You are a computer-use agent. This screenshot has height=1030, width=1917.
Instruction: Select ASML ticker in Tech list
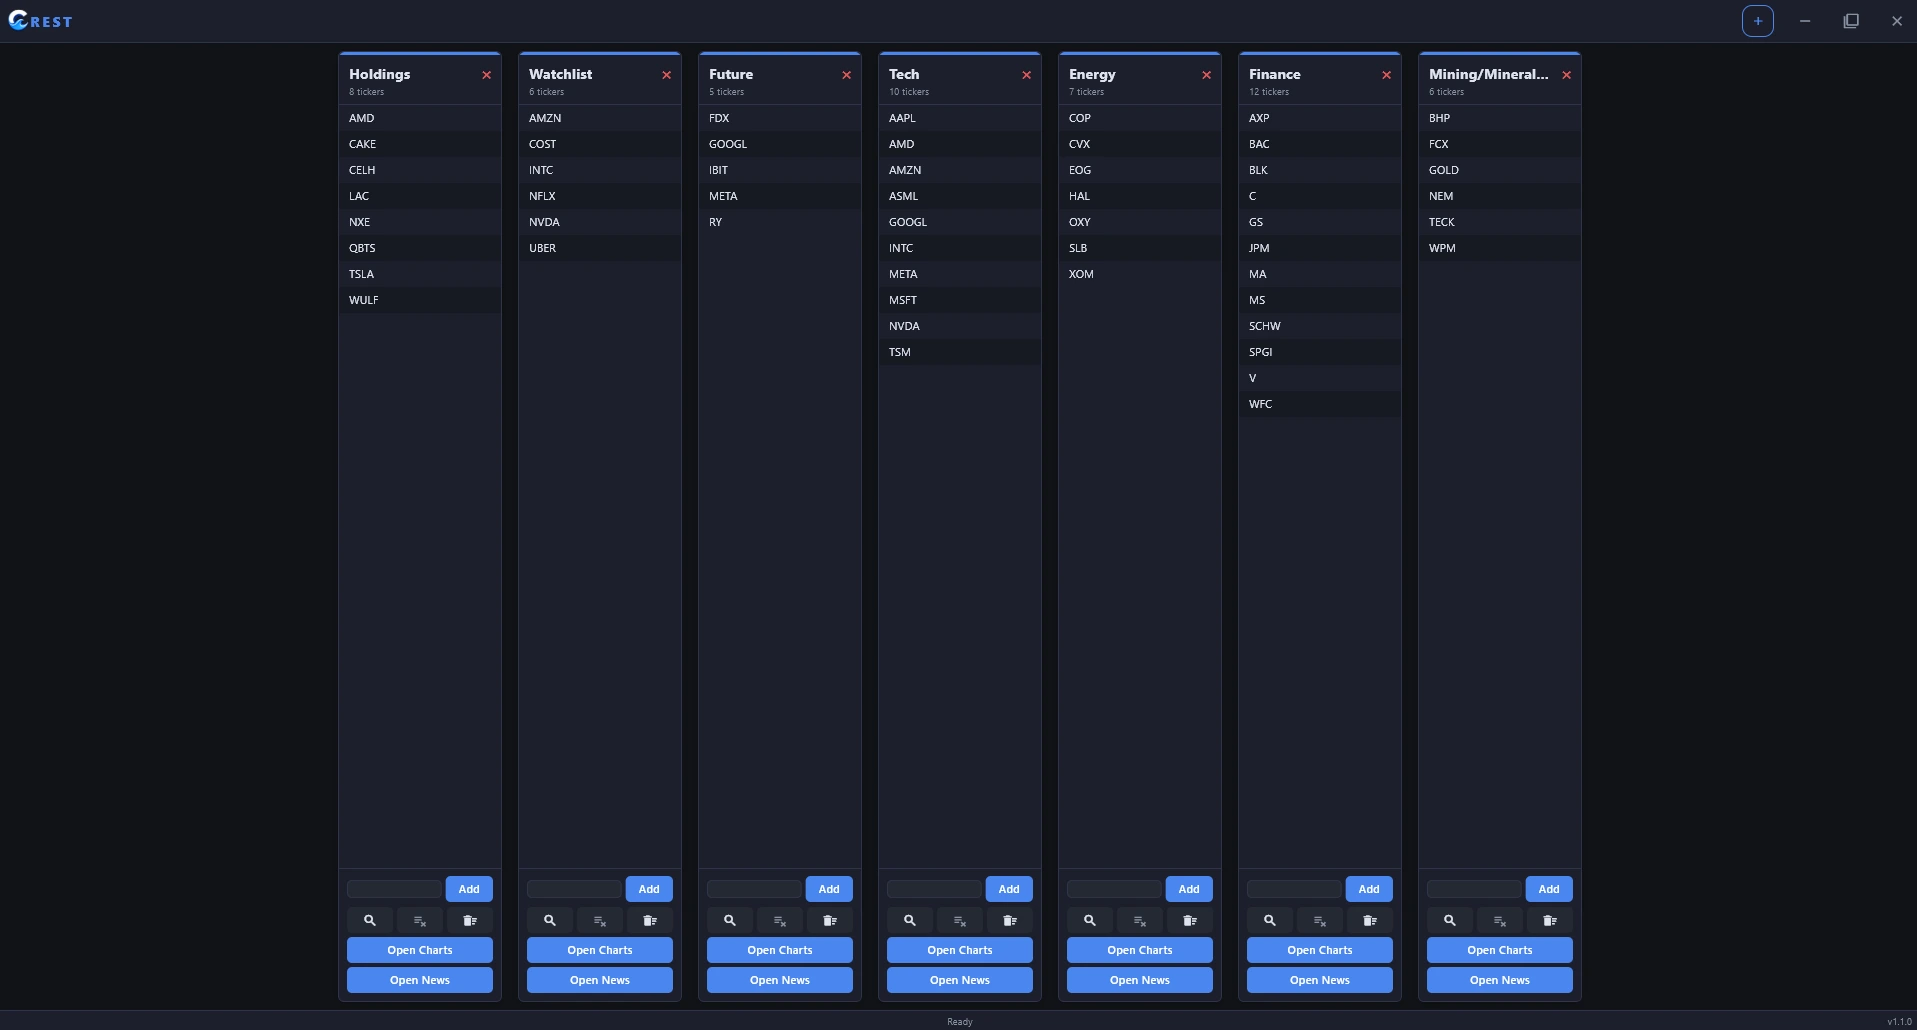click(960, 196)
